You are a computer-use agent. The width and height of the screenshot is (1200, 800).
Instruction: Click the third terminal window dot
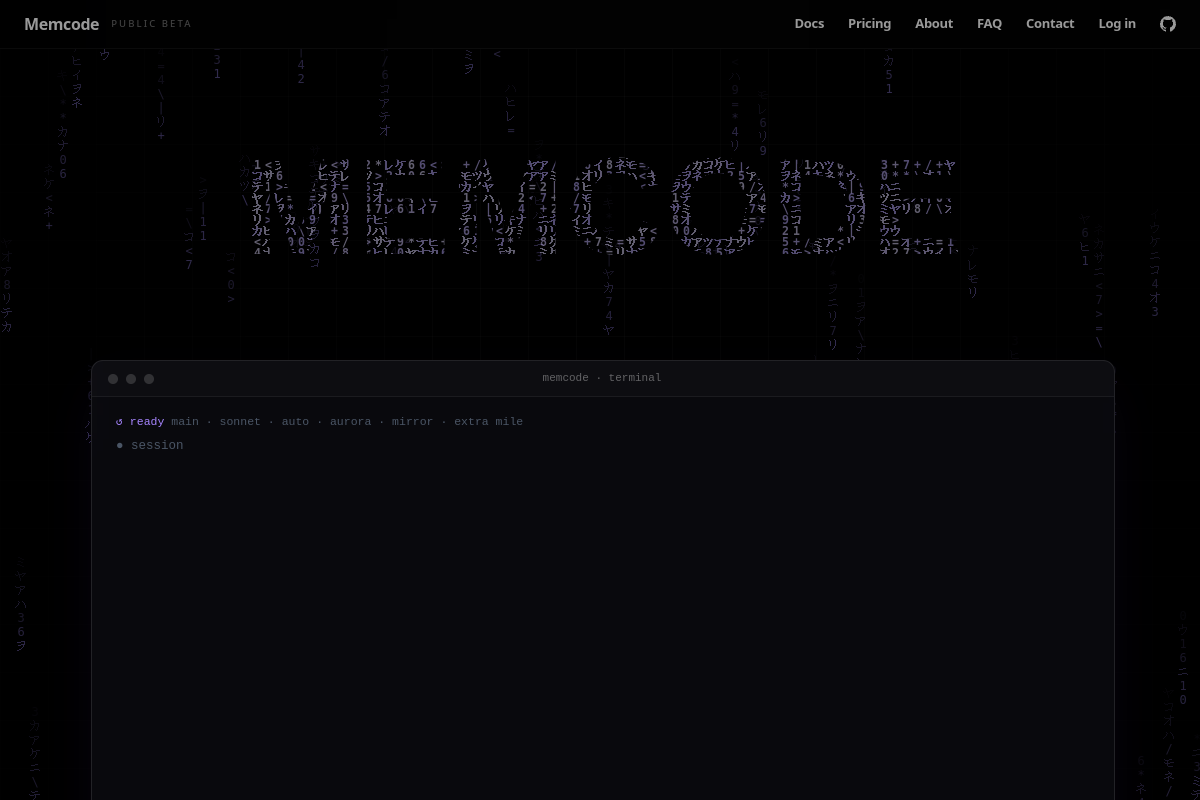(149, 379)
